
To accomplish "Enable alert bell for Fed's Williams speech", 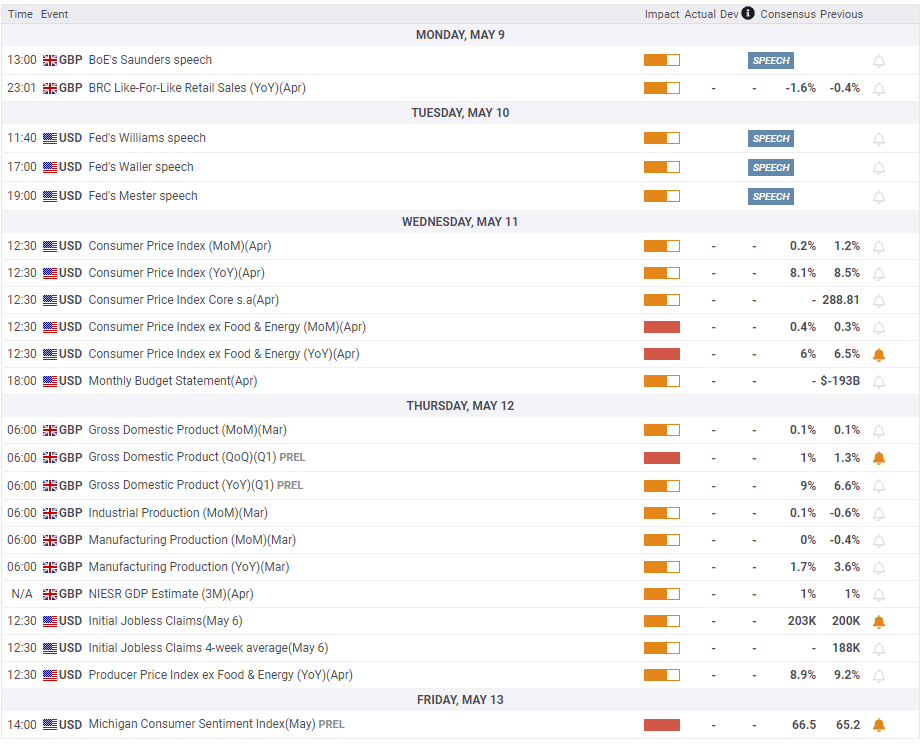I will 878,139.
